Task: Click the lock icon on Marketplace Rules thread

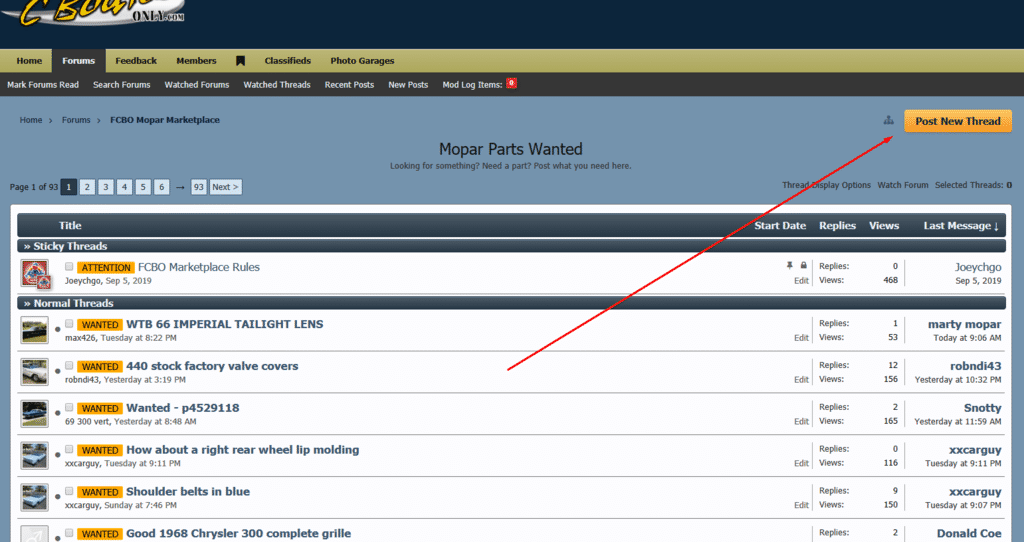Action: (803, 266)
